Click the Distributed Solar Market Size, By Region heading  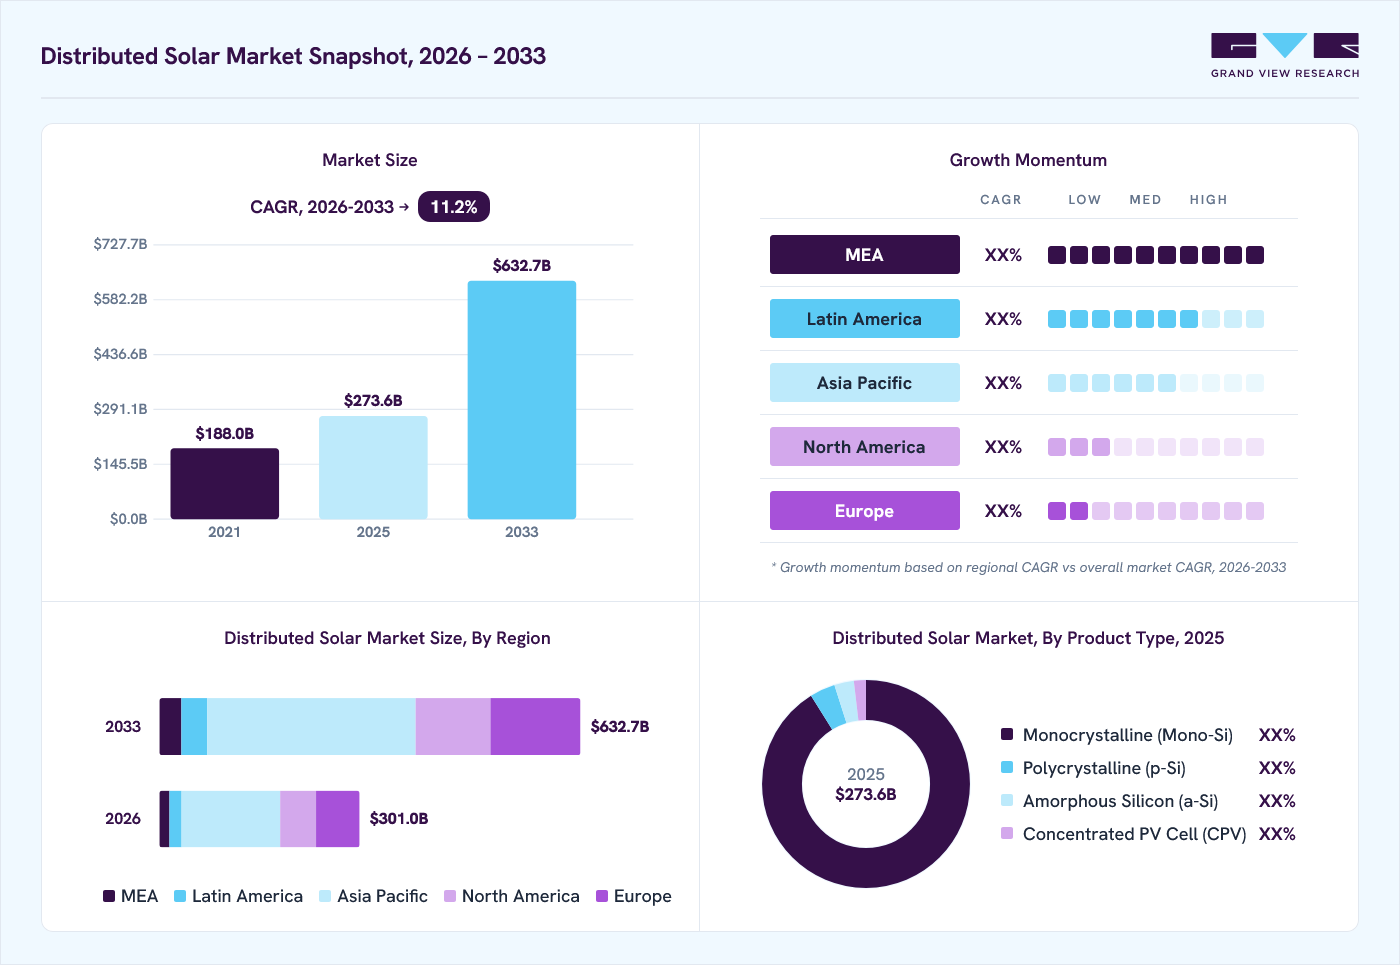(387, 638)
